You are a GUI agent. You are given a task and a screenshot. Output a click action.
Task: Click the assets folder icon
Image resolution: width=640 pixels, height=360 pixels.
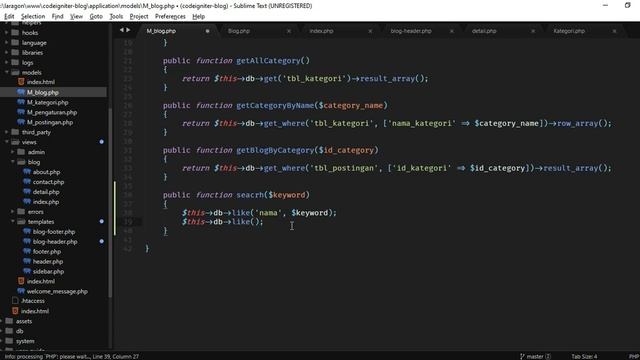[9, 321]
